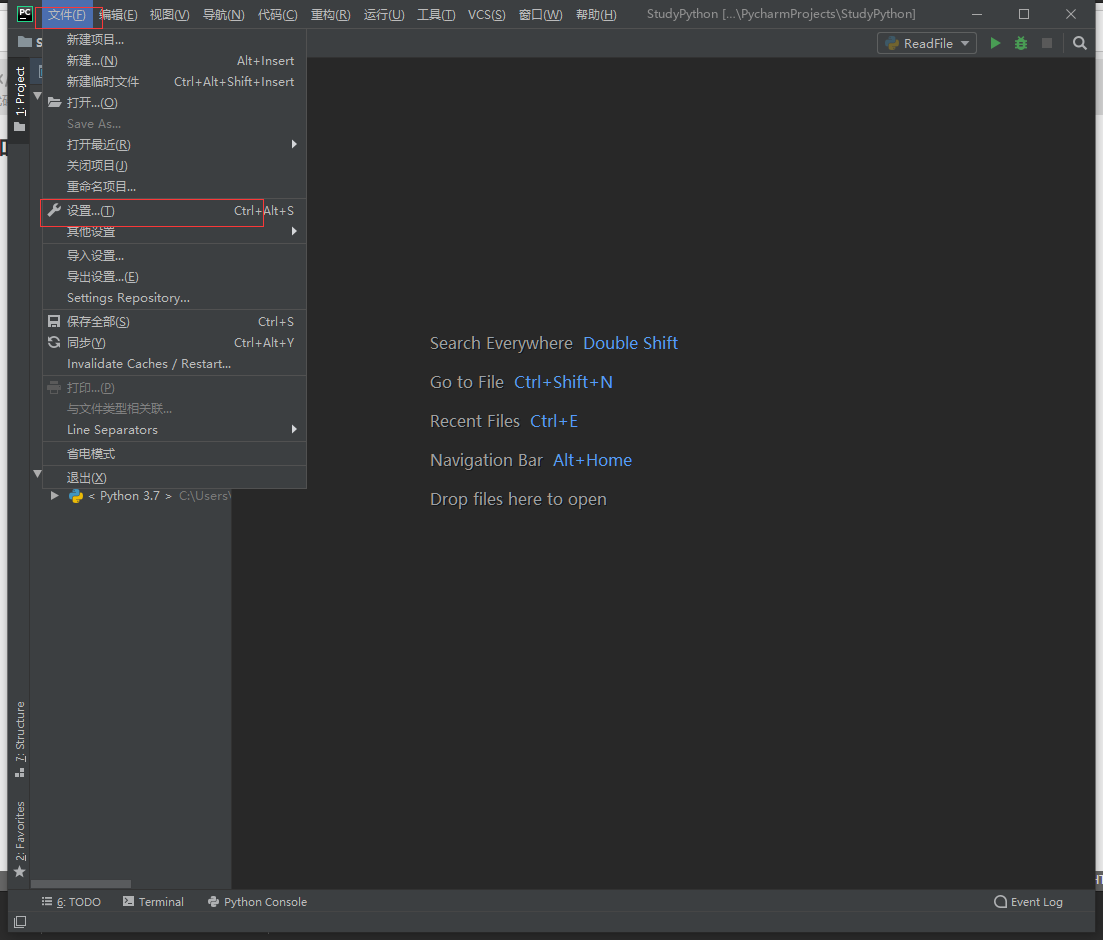Image resolution: width=1103 pixels, height=940 pixels.
Task: Select 关闭项目(J) menu item
Action: point(174,165)
